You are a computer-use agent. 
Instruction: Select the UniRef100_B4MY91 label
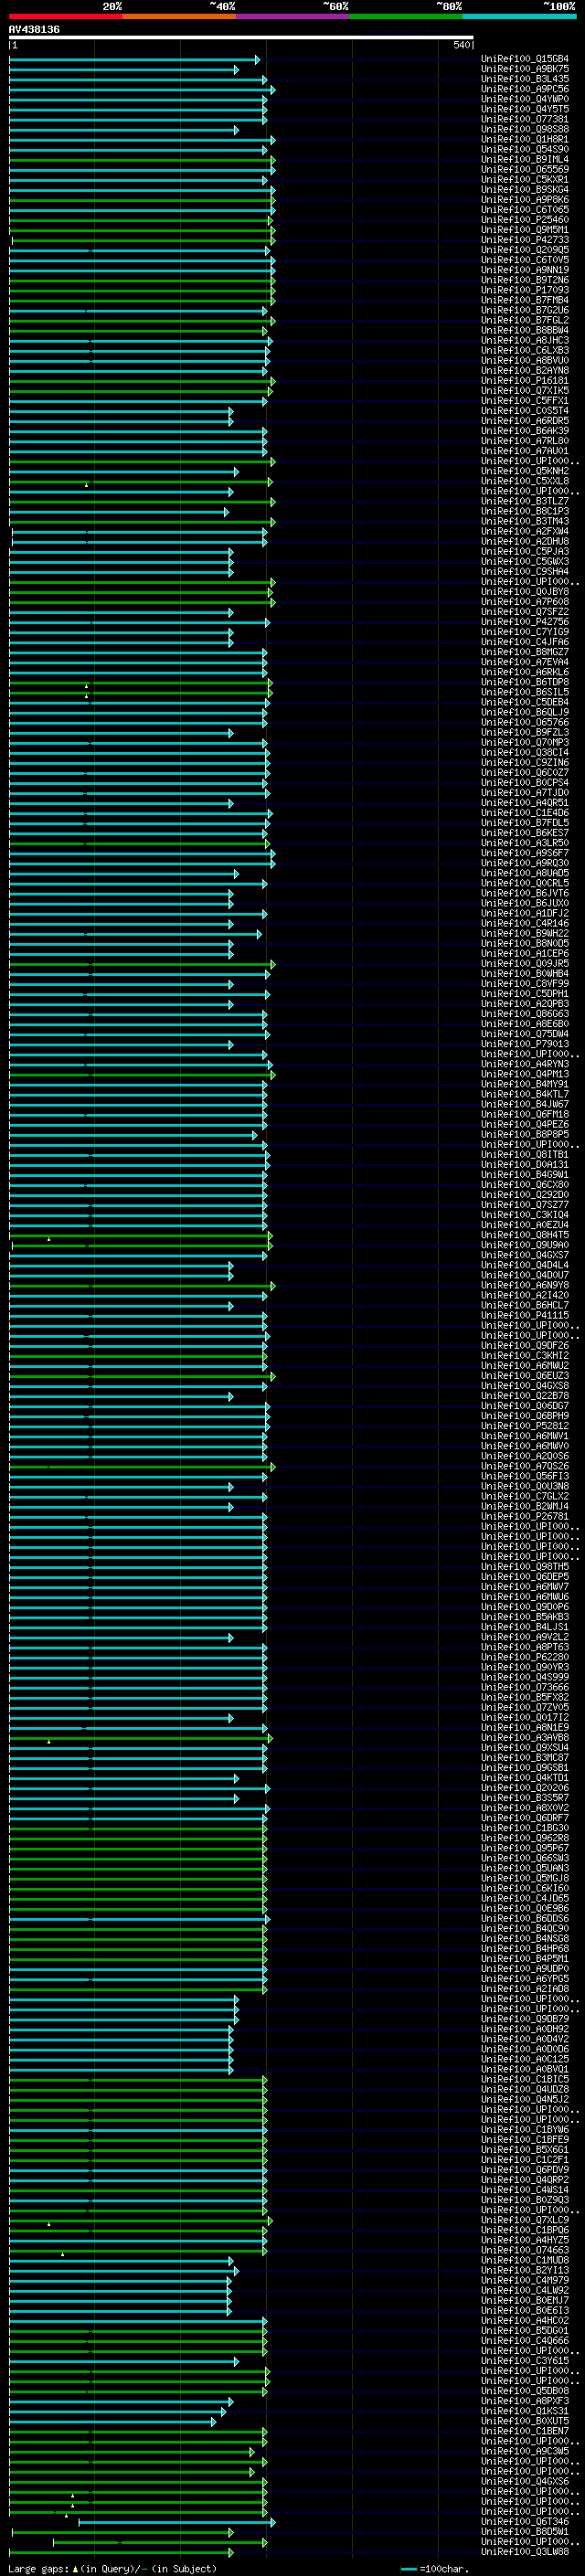tap(525, 1084)
